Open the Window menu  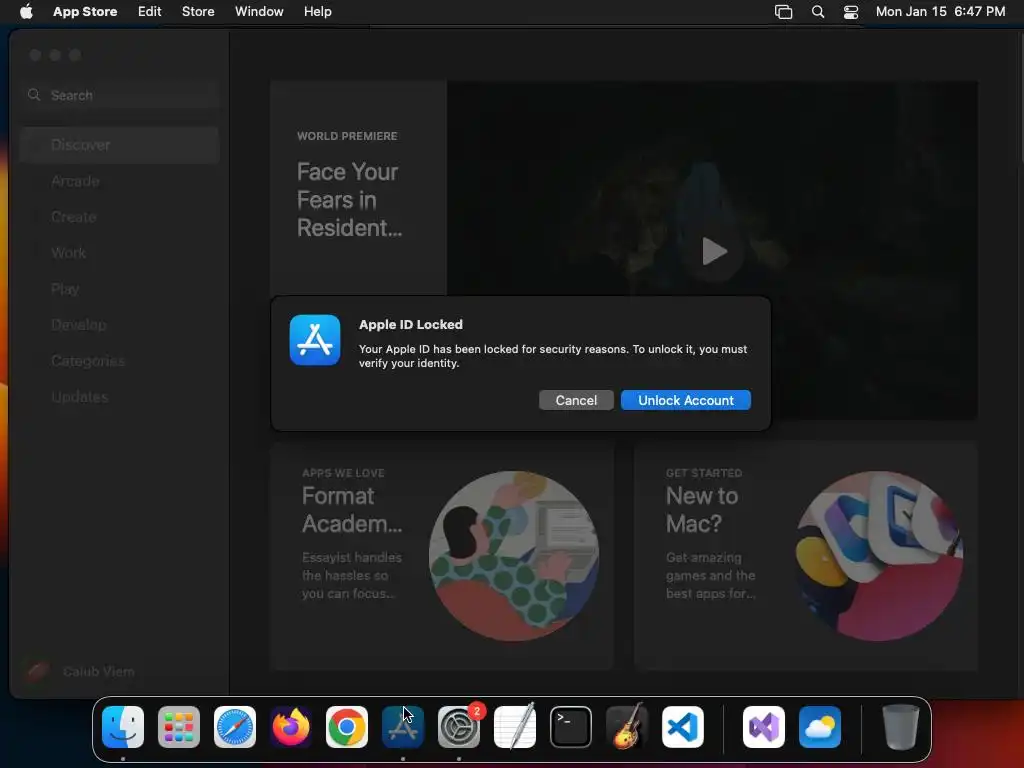tap(259, 11)
